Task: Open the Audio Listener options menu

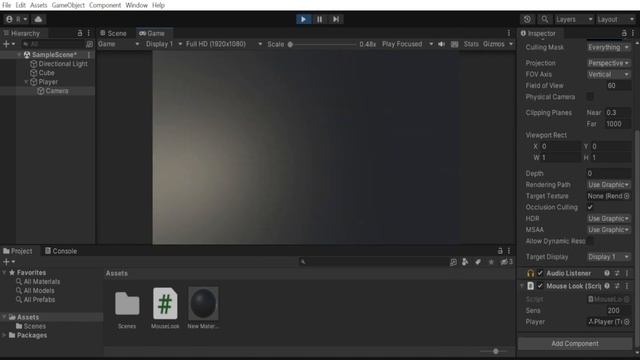Action: 627,273
